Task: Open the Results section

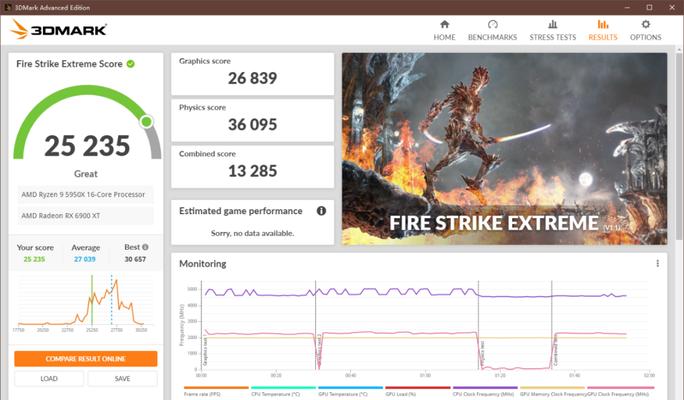Action: (x=602, y=30)
